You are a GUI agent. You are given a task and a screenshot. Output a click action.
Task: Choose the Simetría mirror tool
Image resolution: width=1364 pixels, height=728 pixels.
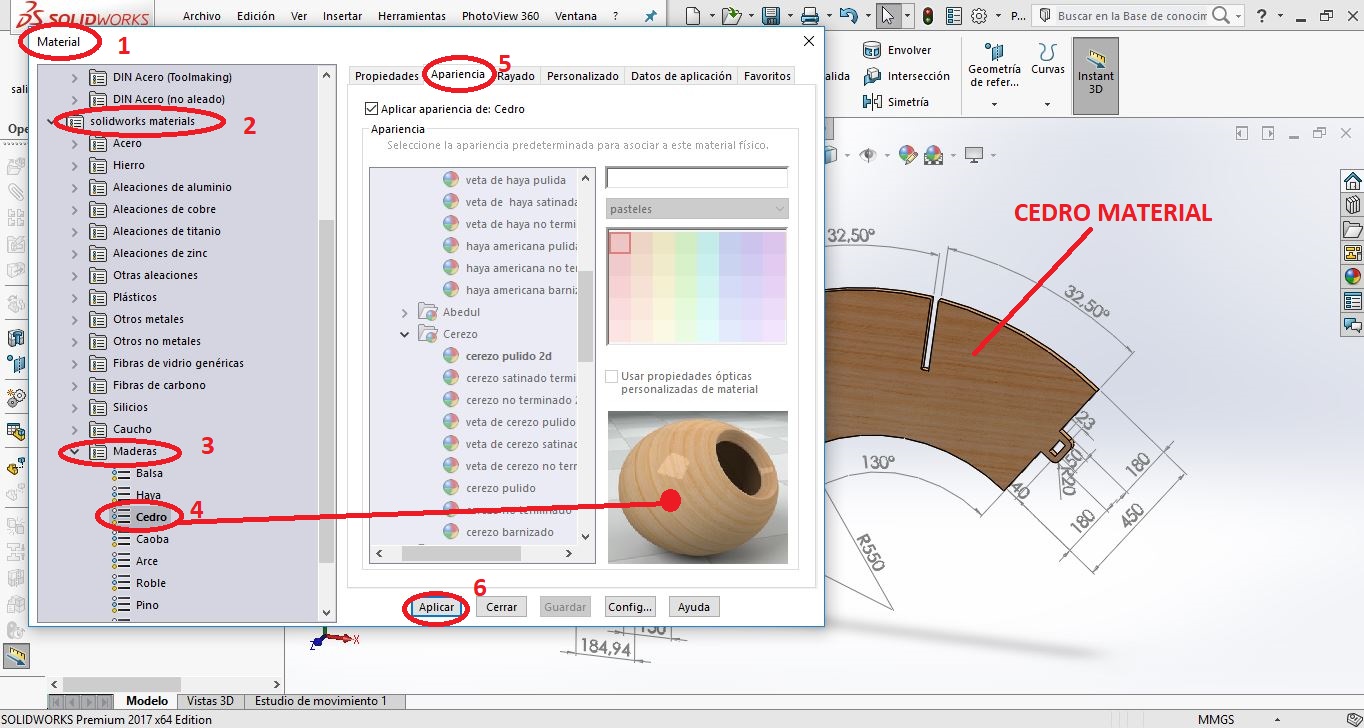tap(896, 102)
